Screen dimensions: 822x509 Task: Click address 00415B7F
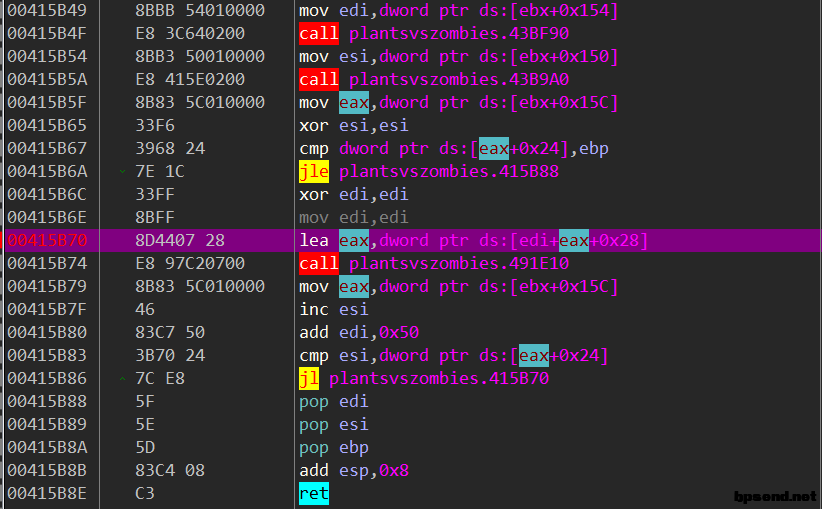47,310
